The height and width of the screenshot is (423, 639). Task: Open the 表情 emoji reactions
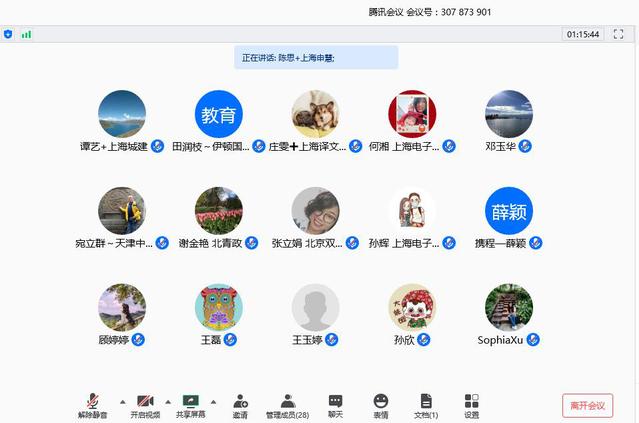381,404
